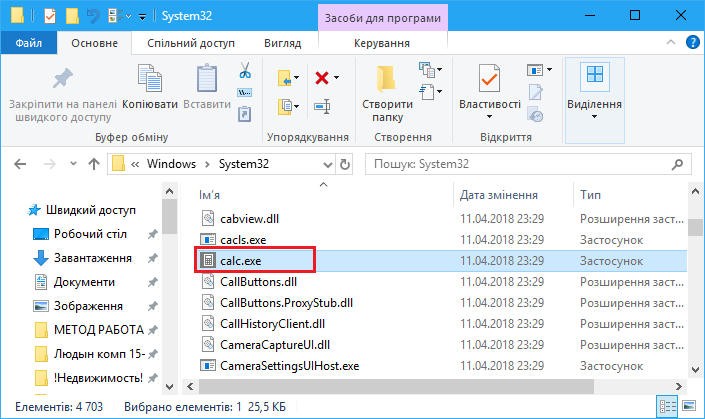Switch to Details view icon in status bar

[x=668, y=407]
